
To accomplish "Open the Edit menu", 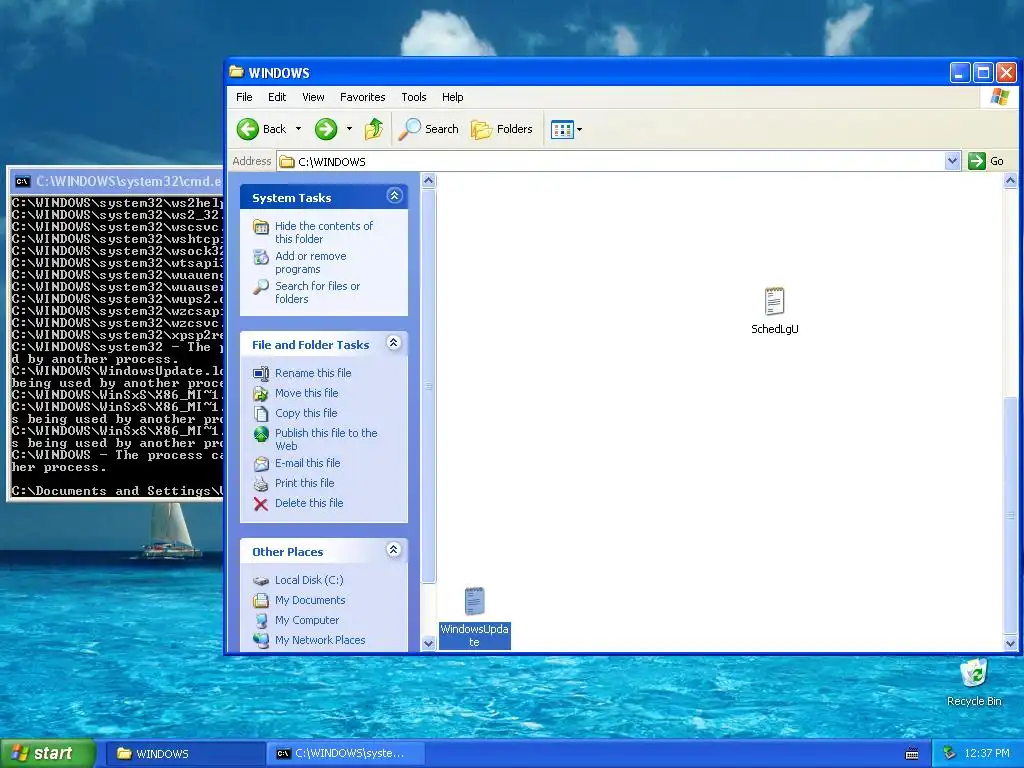I will tap(277, 97).
